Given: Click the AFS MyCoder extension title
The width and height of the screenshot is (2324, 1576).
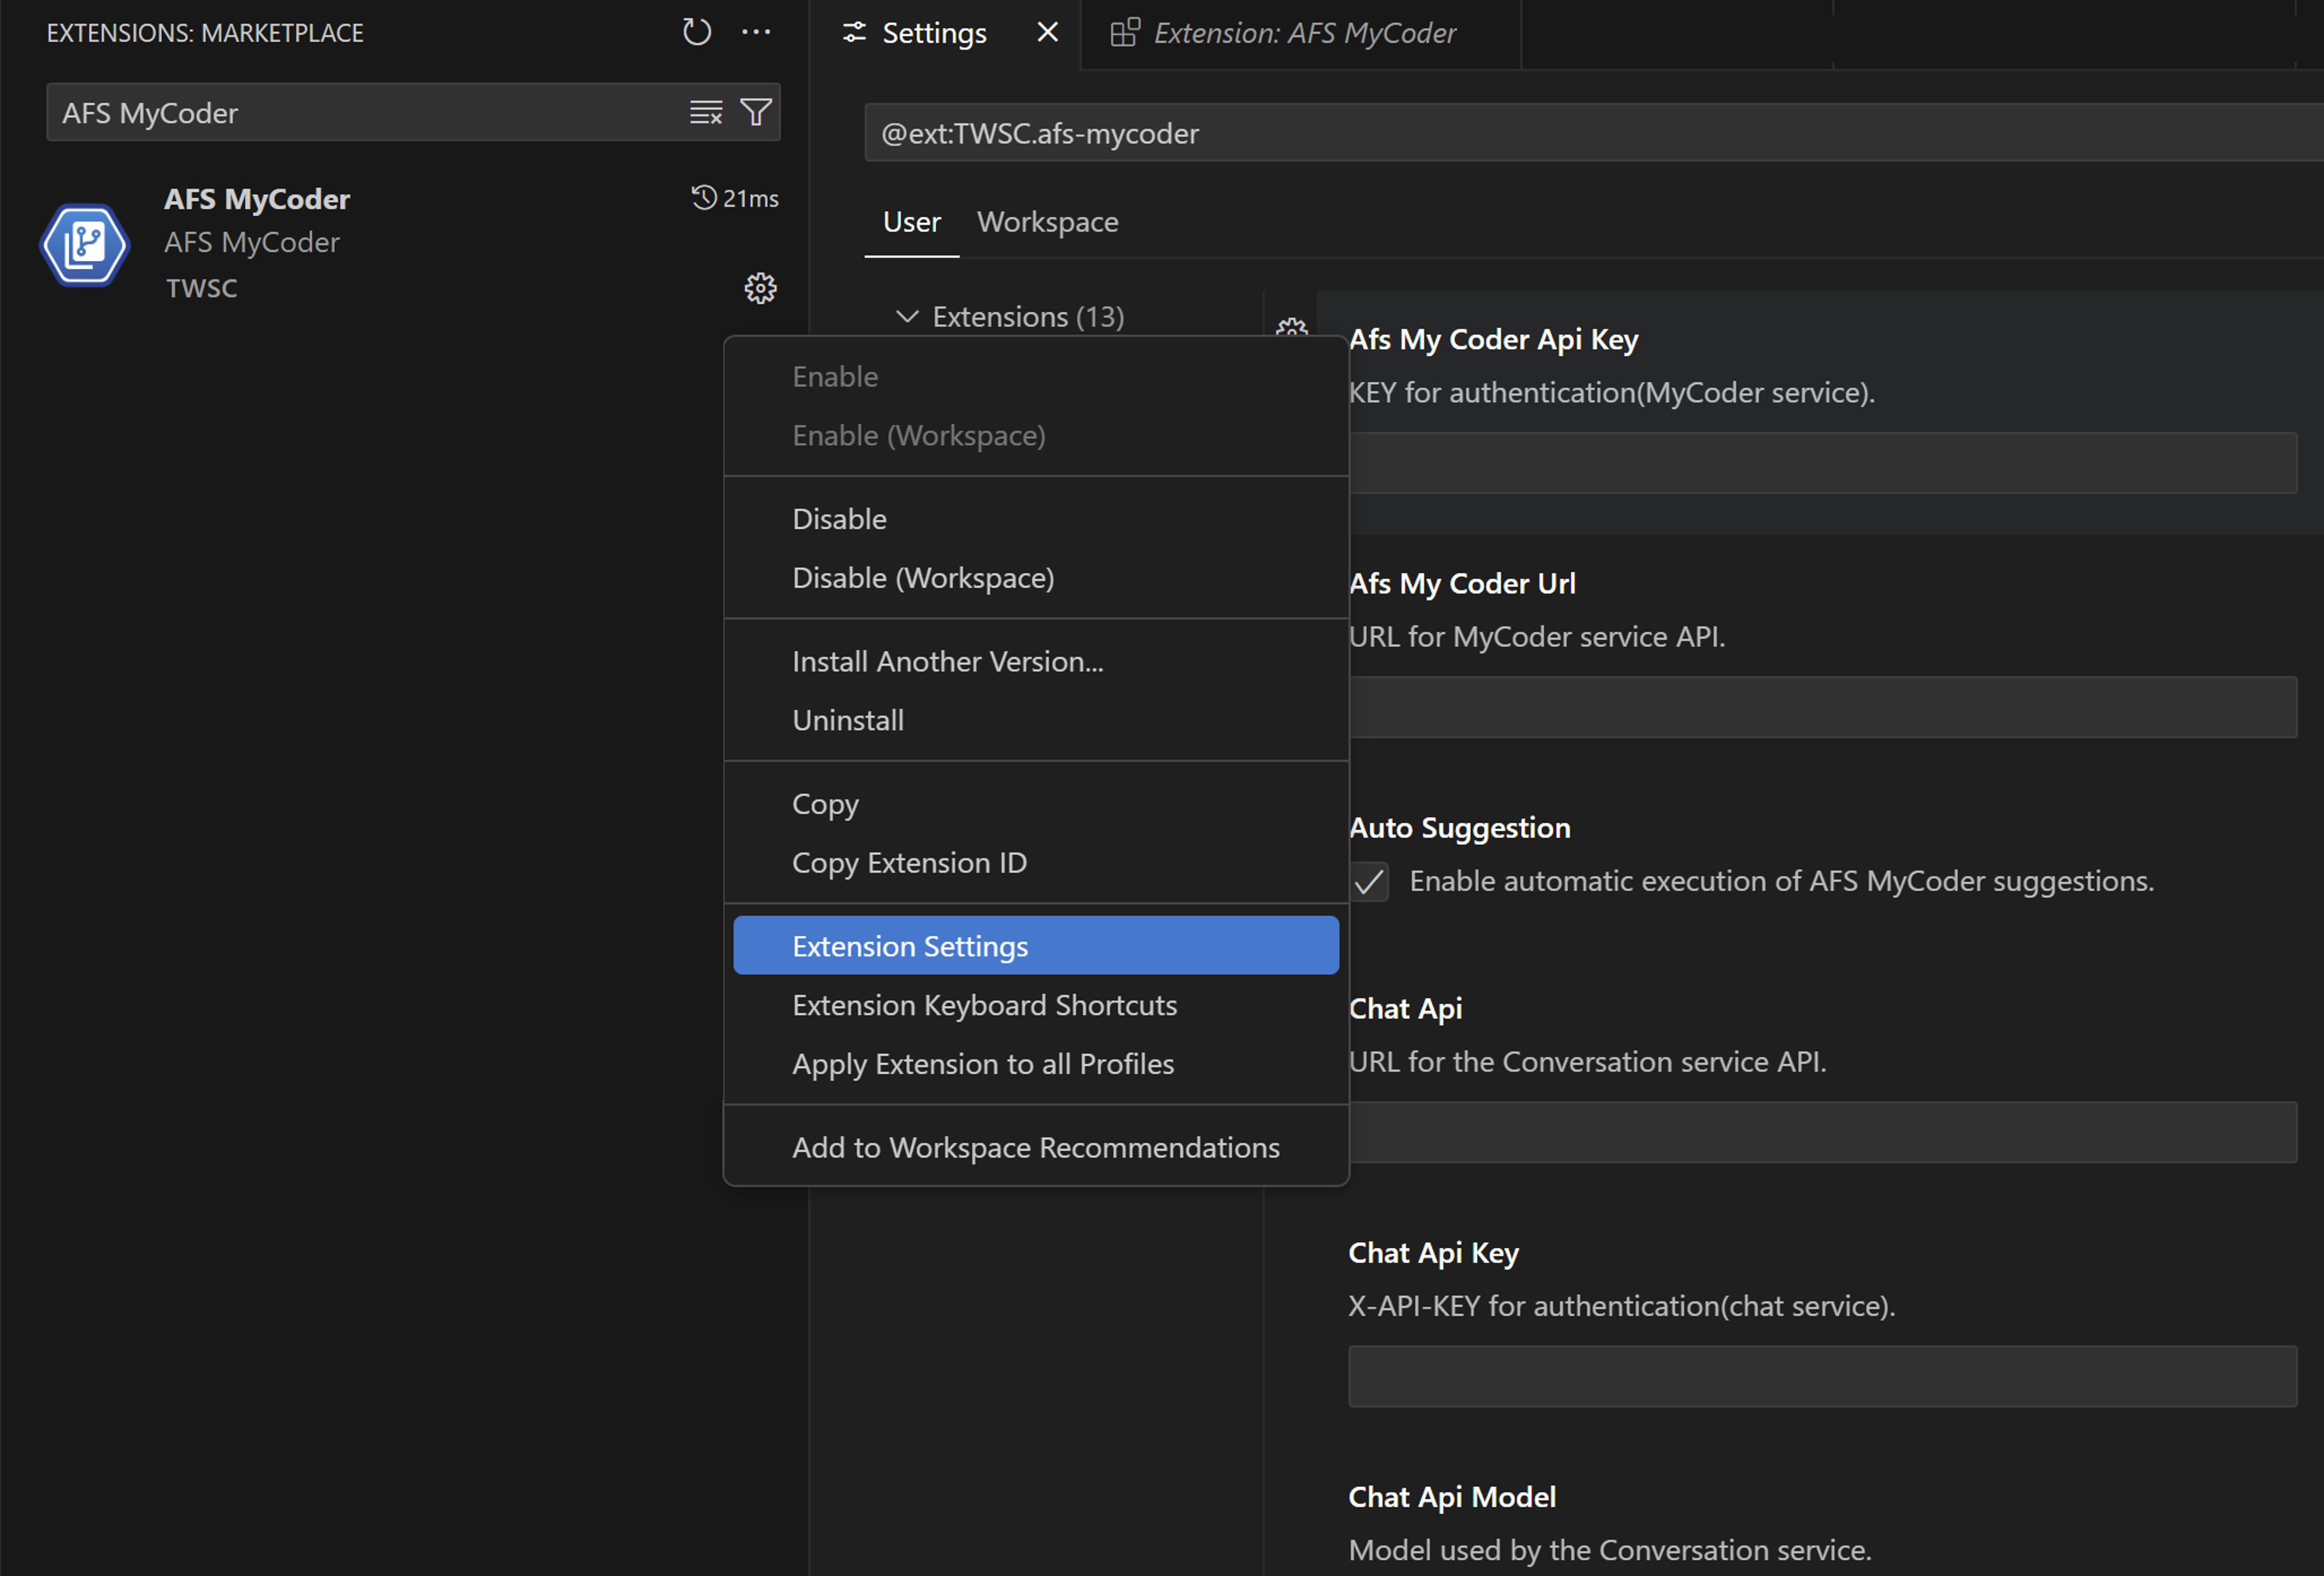Looking at the screenshot, I should 257,199.
